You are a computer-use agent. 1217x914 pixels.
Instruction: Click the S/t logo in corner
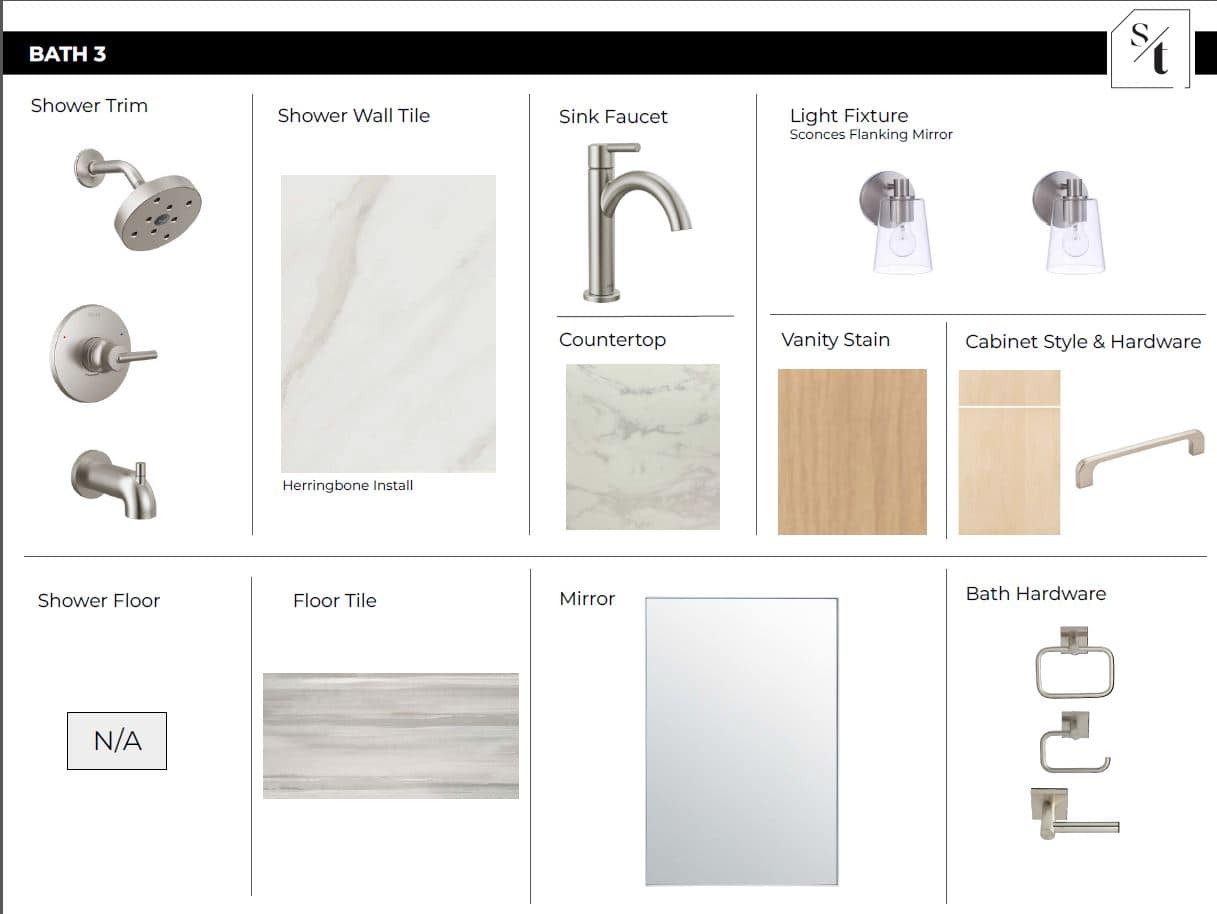pos(1150,48)
